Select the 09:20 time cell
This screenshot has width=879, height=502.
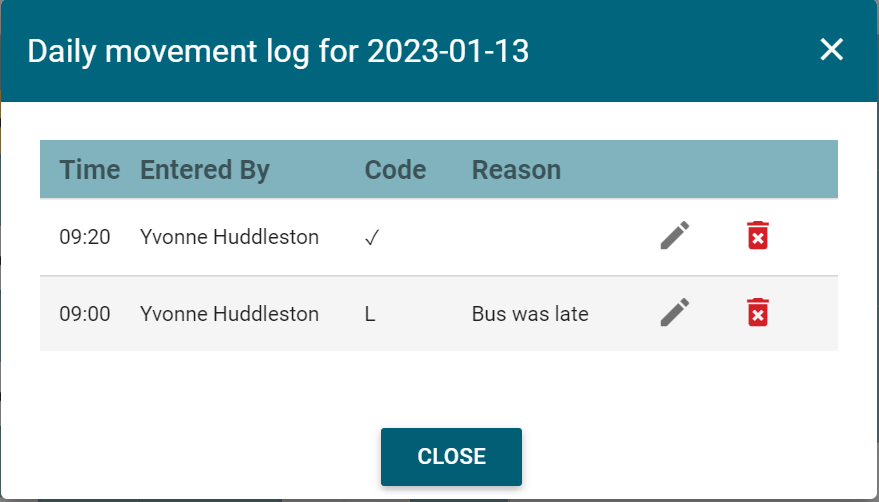click(x=85, y=237)
